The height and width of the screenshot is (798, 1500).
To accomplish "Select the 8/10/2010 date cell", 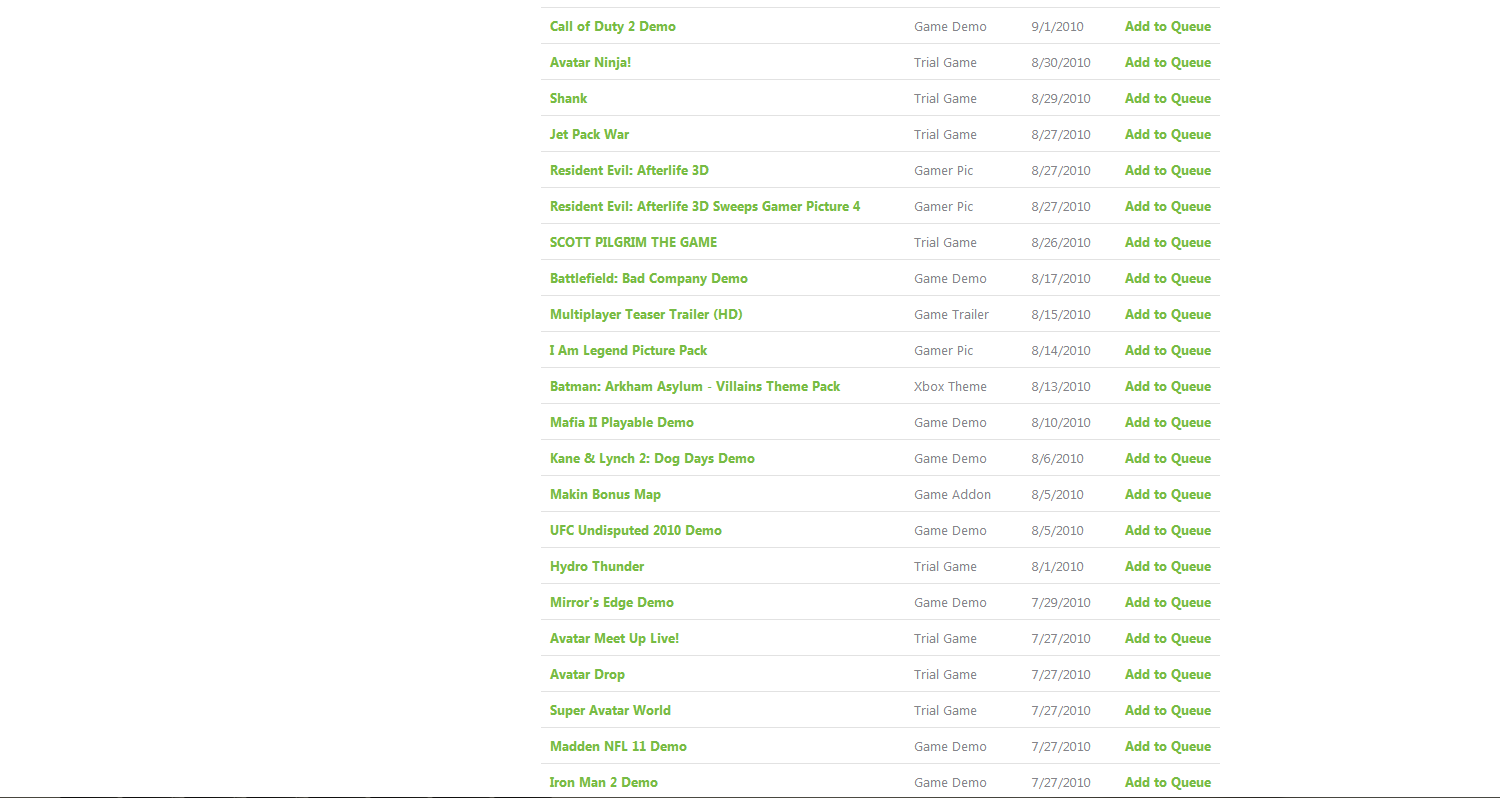I will pyautogui.click(x=1061, y=423).
